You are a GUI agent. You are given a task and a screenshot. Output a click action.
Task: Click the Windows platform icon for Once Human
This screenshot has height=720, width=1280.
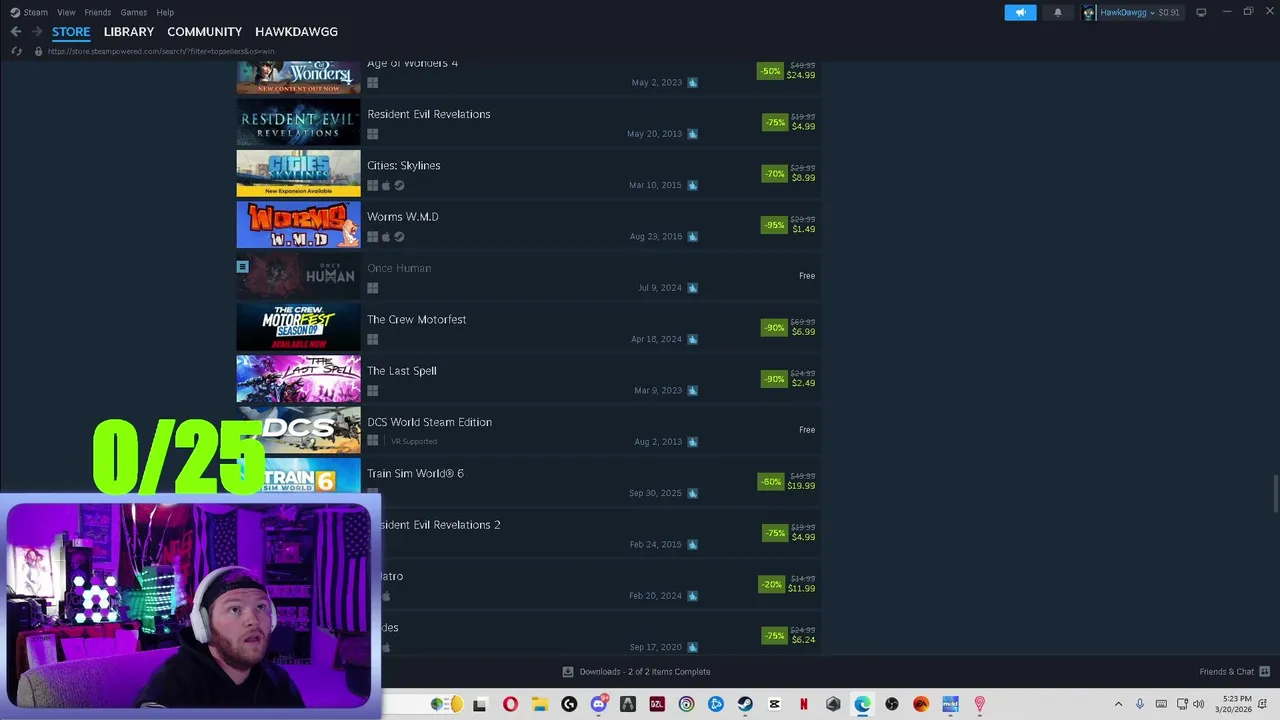pyautogui.click(x=372, y=288)
